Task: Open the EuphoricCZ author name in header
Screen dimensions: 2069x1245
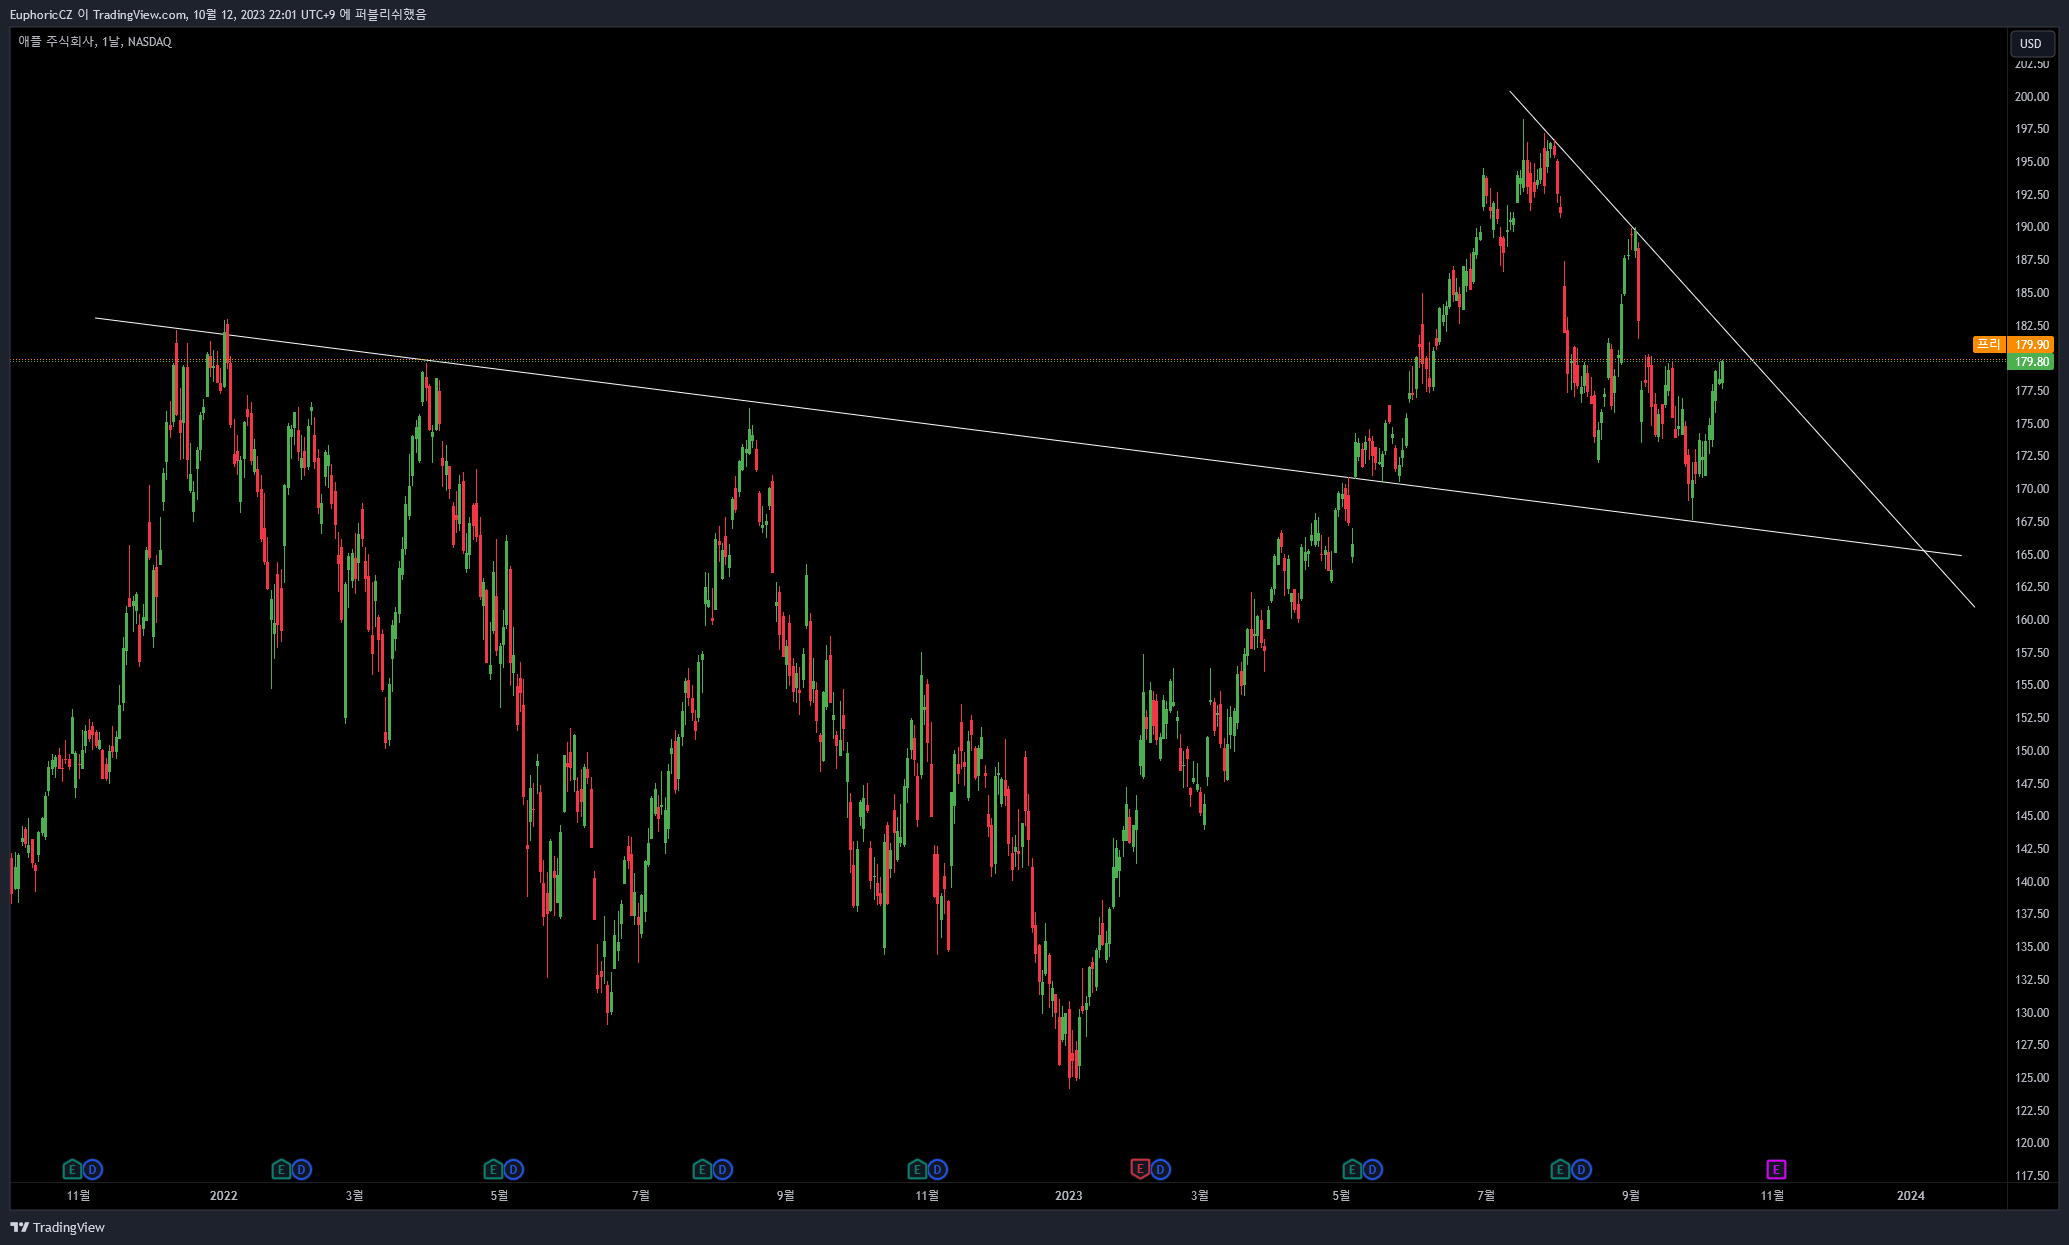Action: click(41, 14)
